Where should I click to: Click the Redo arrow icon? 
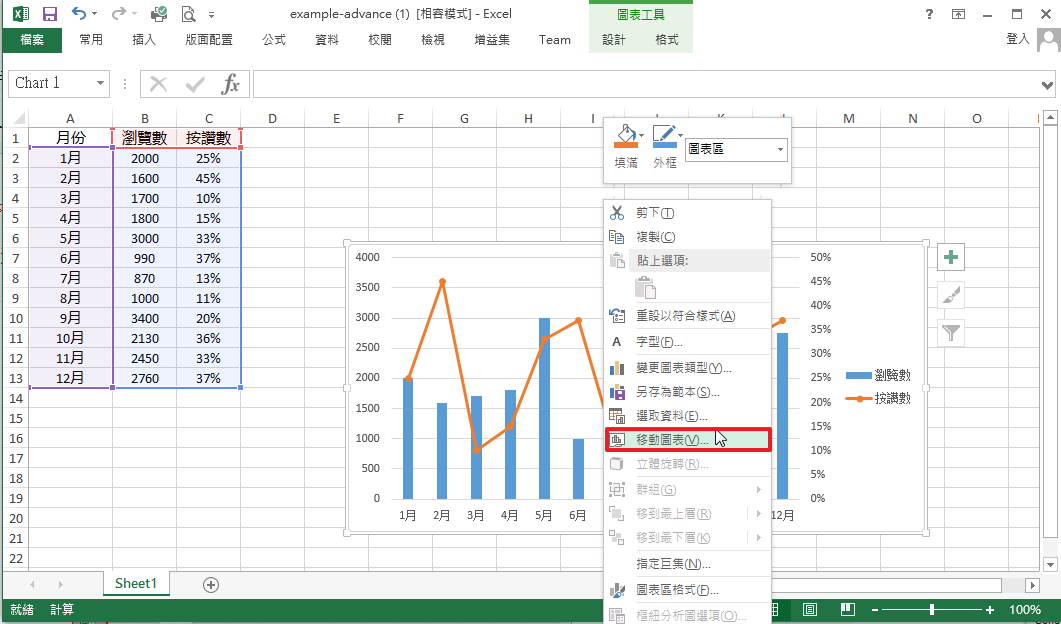click(118, 14)
